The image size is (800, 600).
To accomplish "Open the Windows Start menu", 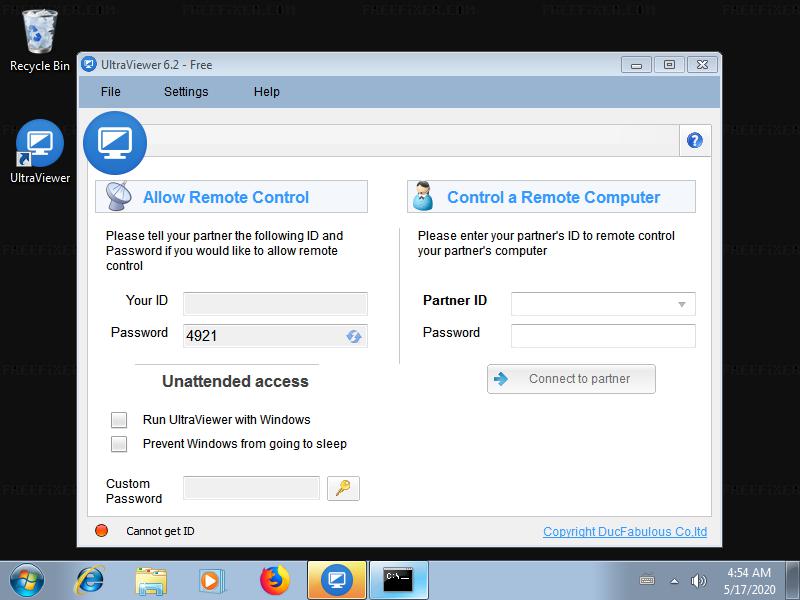I will pyautogui.click(x=27, y=581).
